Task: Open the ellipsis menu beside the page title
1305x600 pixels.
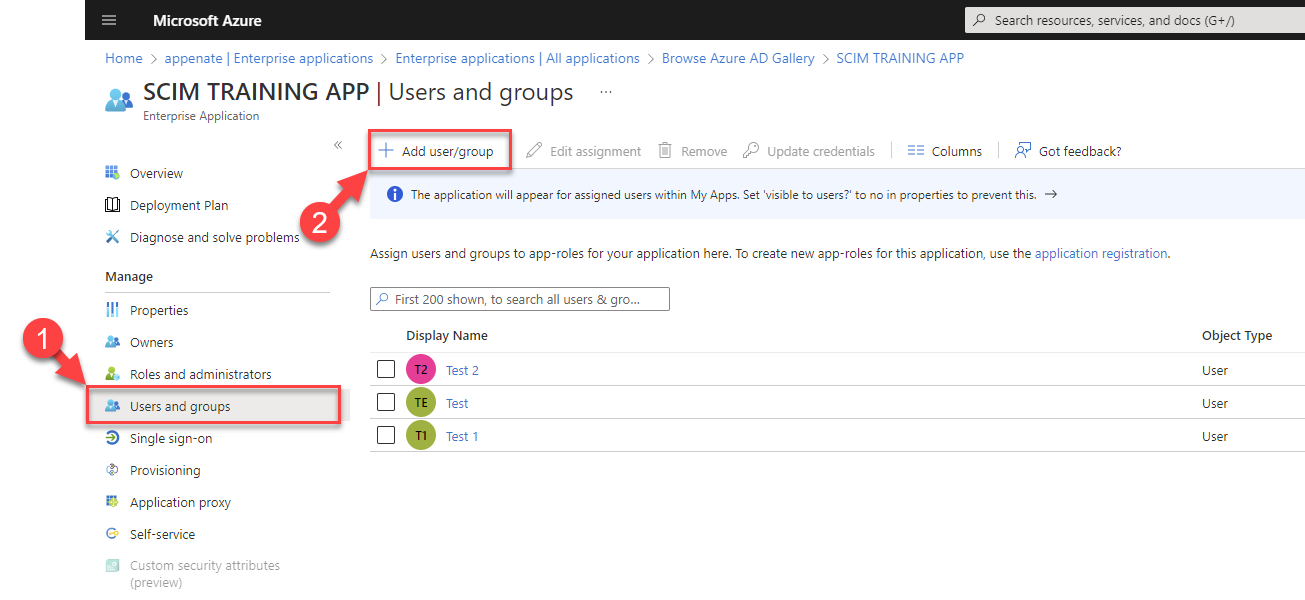Action: click(x=605, y=92)
